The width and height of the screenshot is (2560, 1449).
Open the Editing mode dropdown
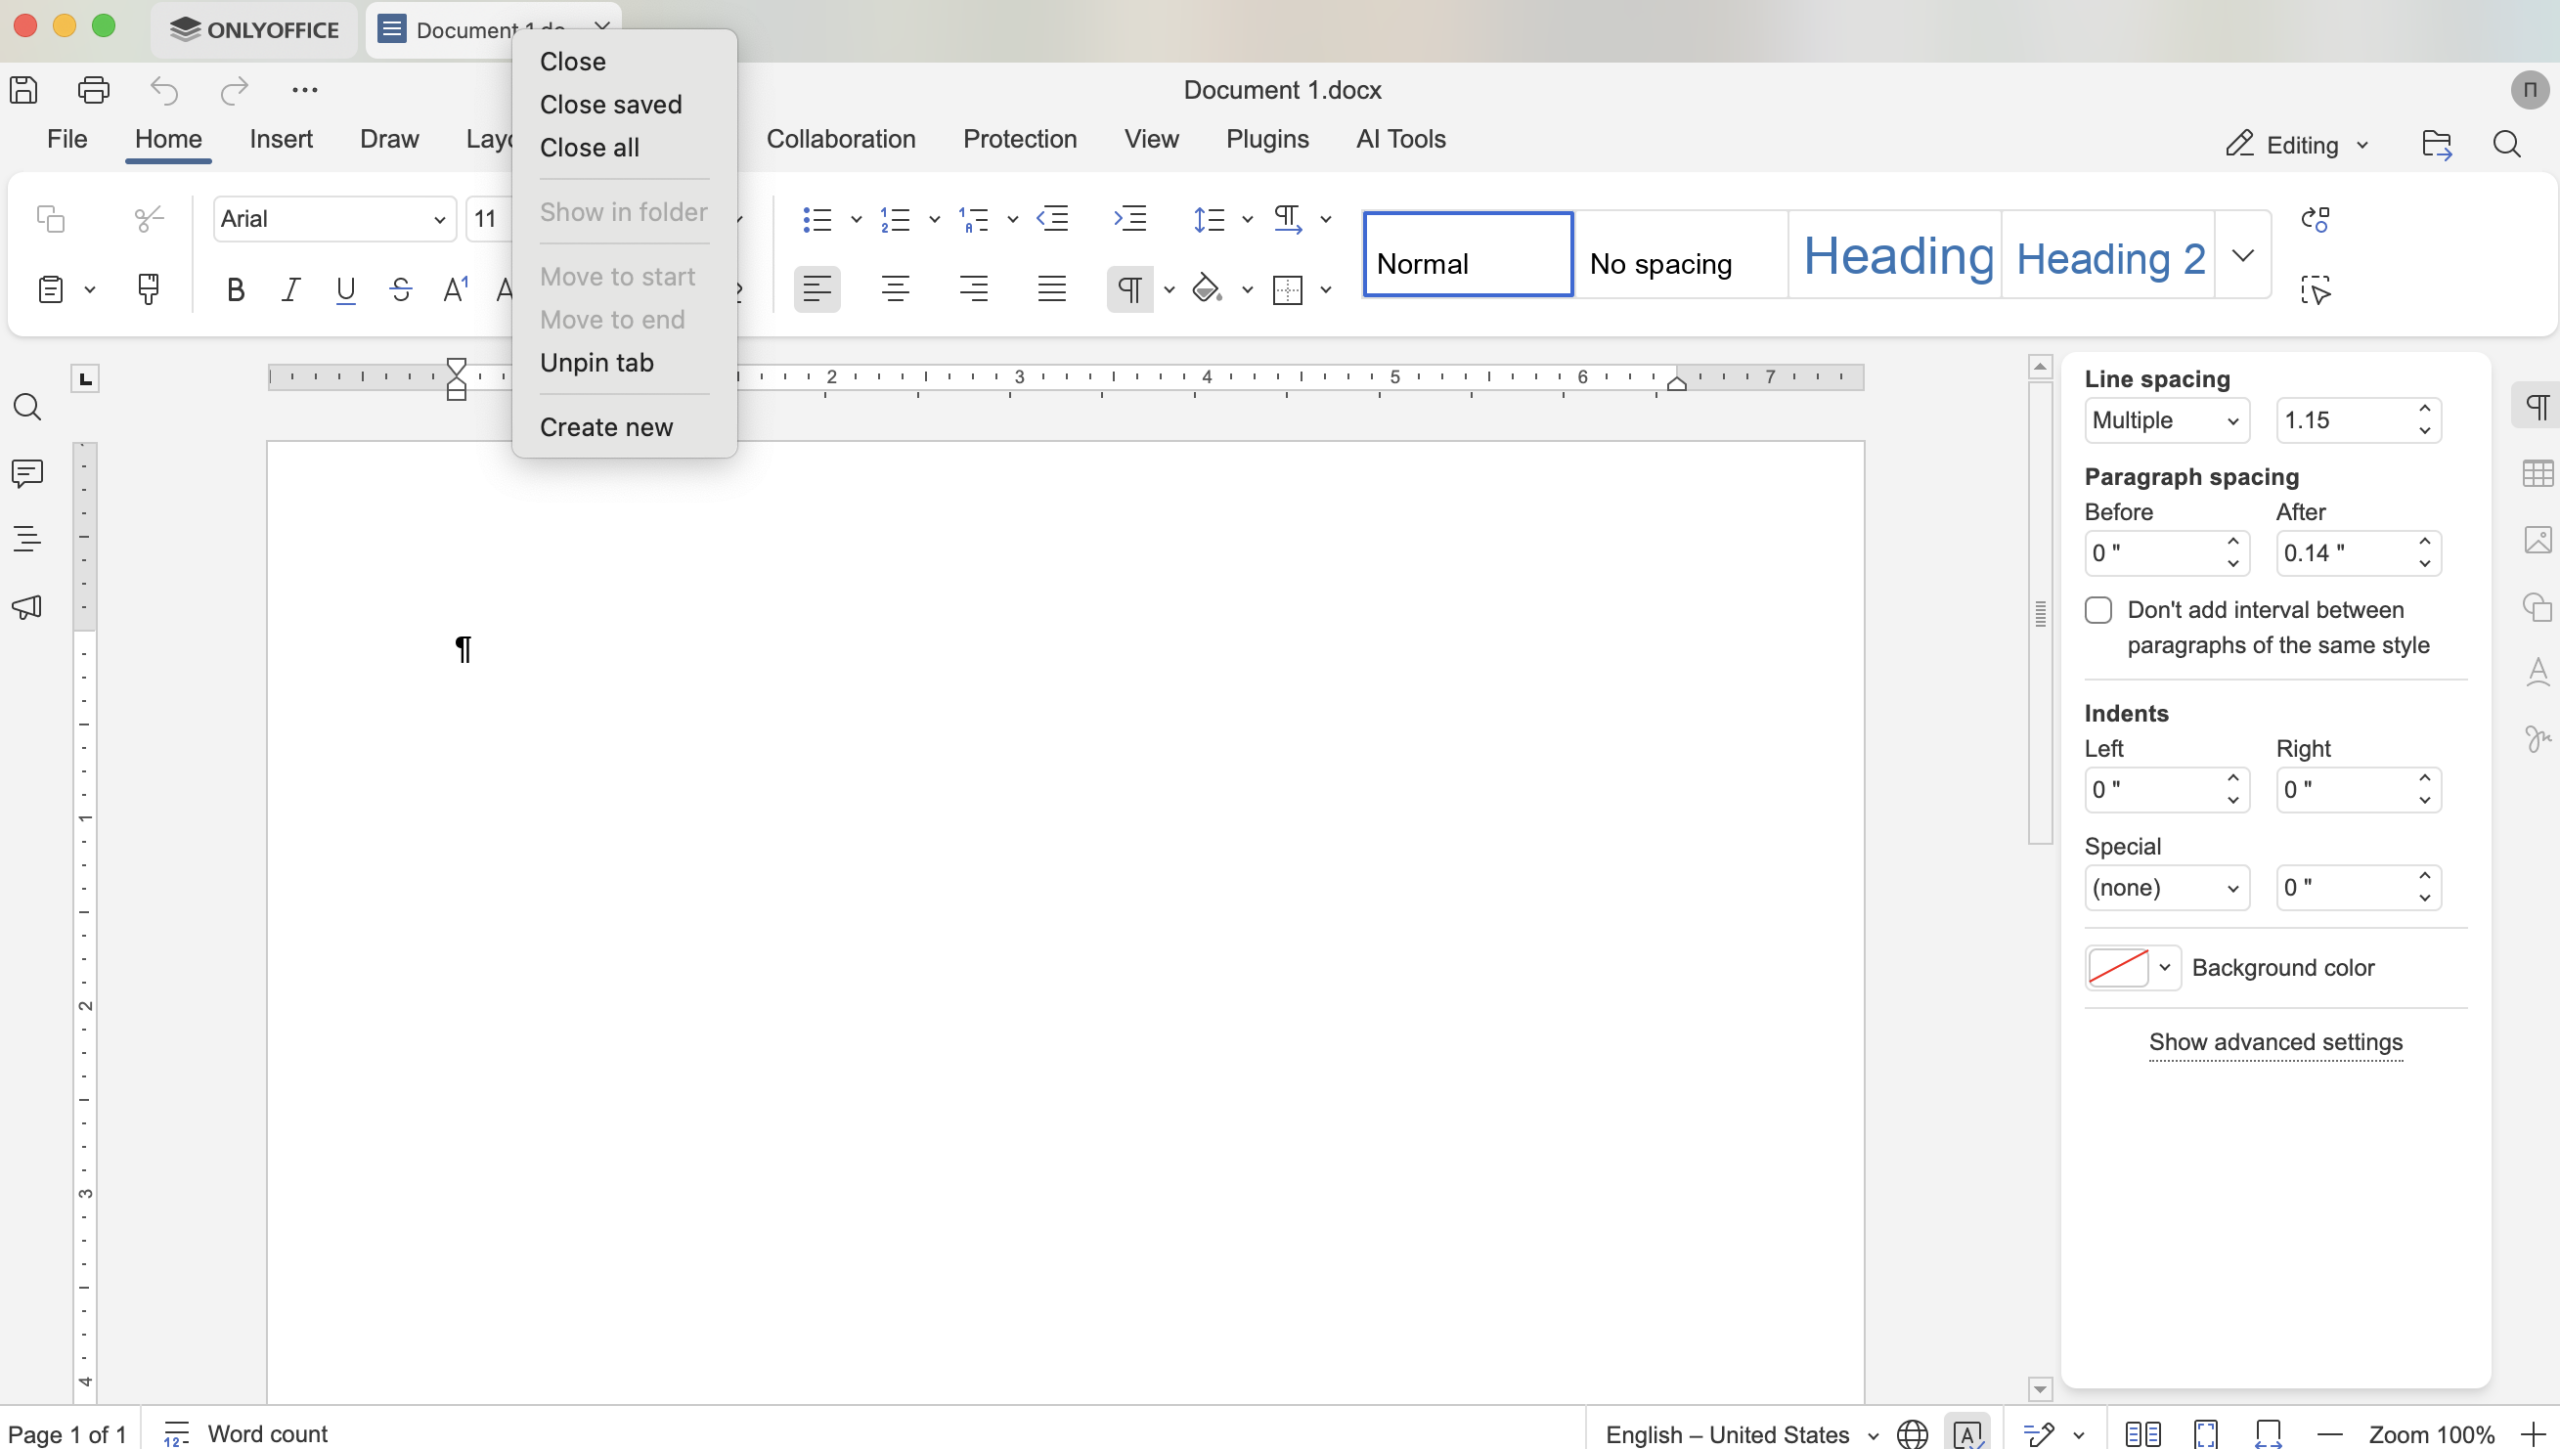pyautogui.click(x=2298, y=145)
